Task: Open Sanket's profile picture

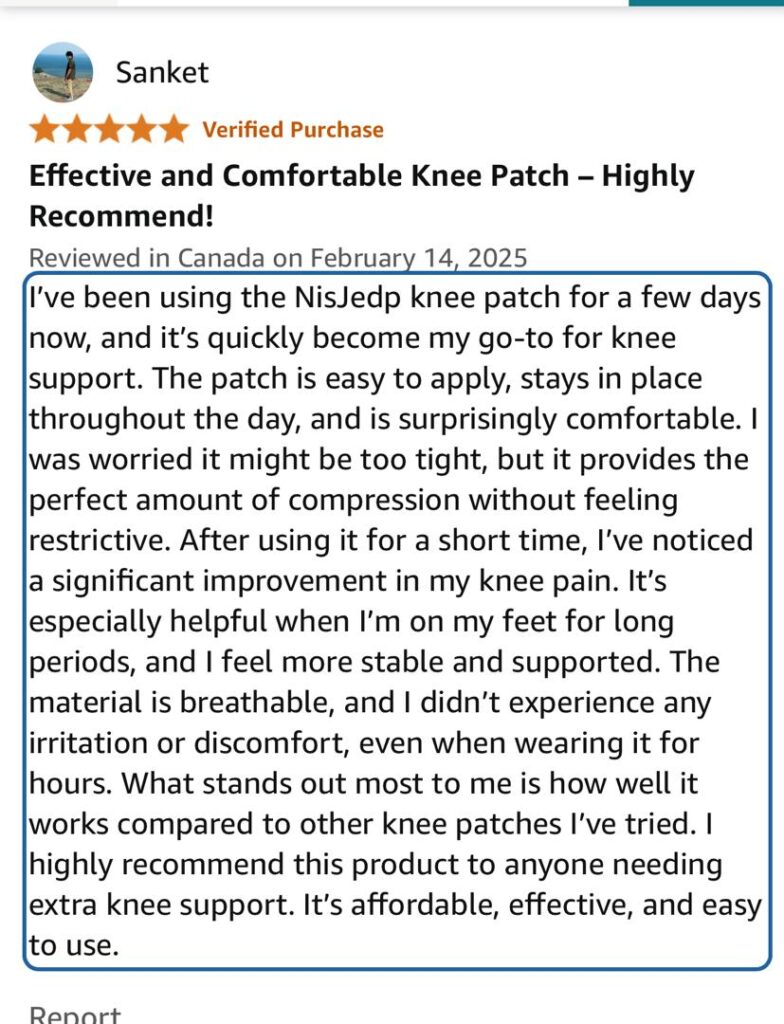Action: click(63, 72)
